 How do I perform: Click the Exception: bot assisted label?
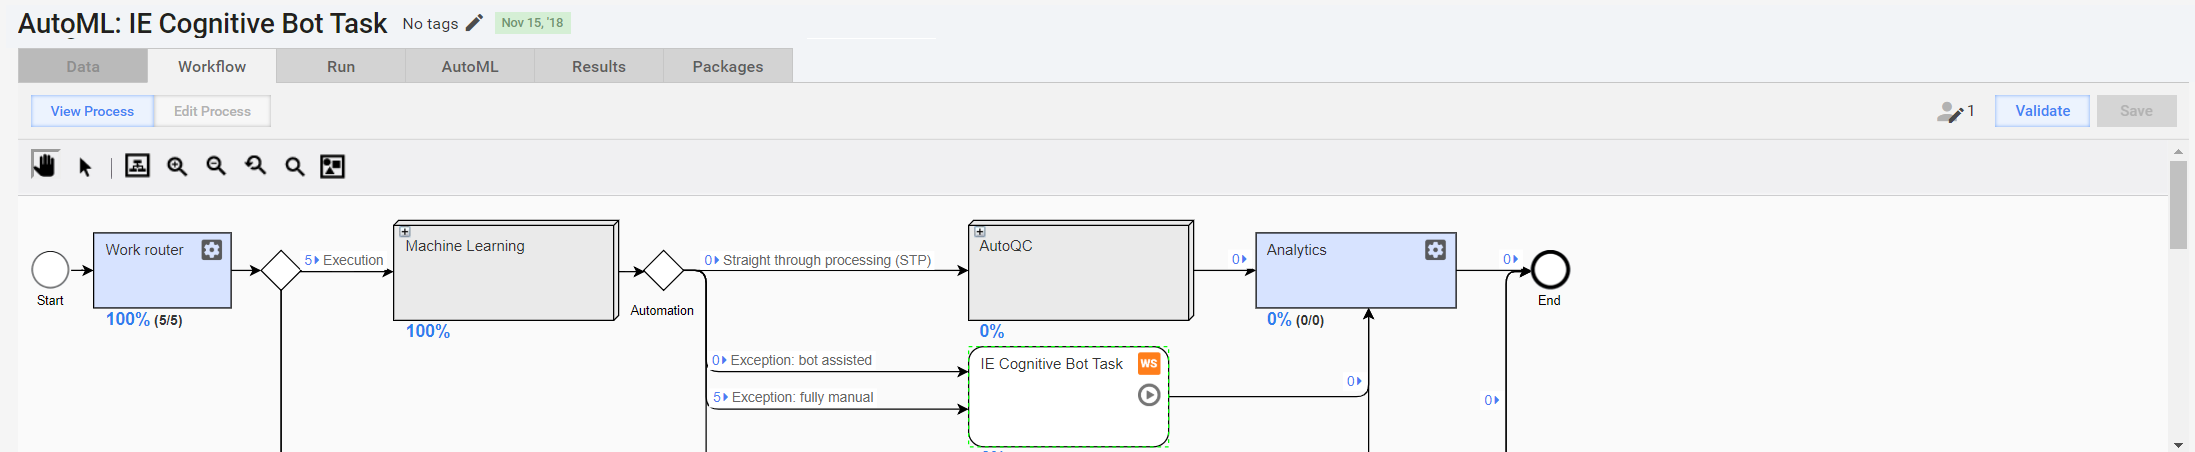point(801,360)
